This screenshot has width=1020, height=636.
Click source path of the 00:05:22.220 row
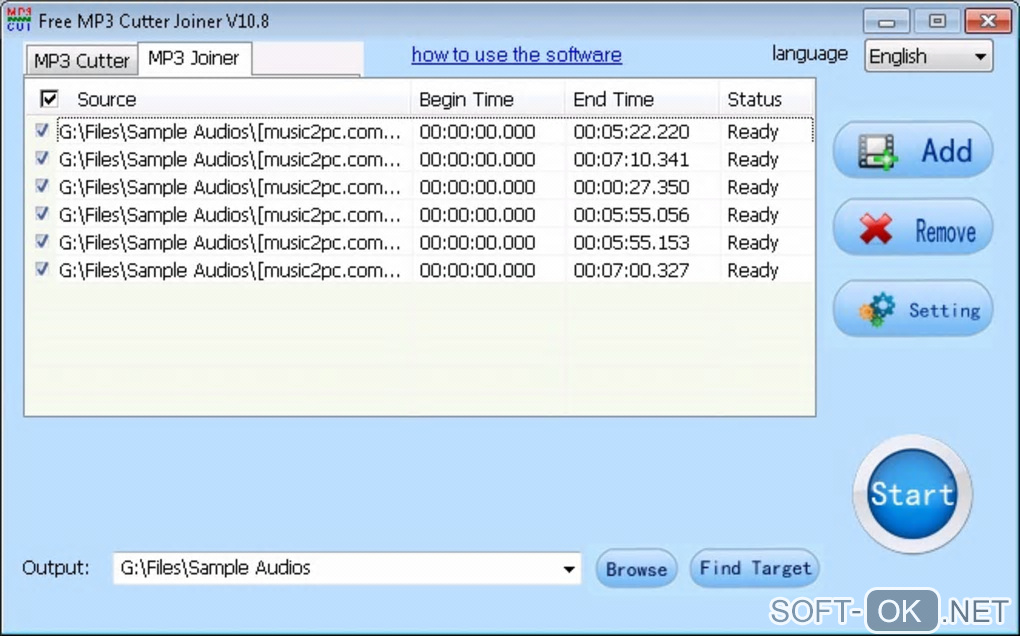point(230,132)
